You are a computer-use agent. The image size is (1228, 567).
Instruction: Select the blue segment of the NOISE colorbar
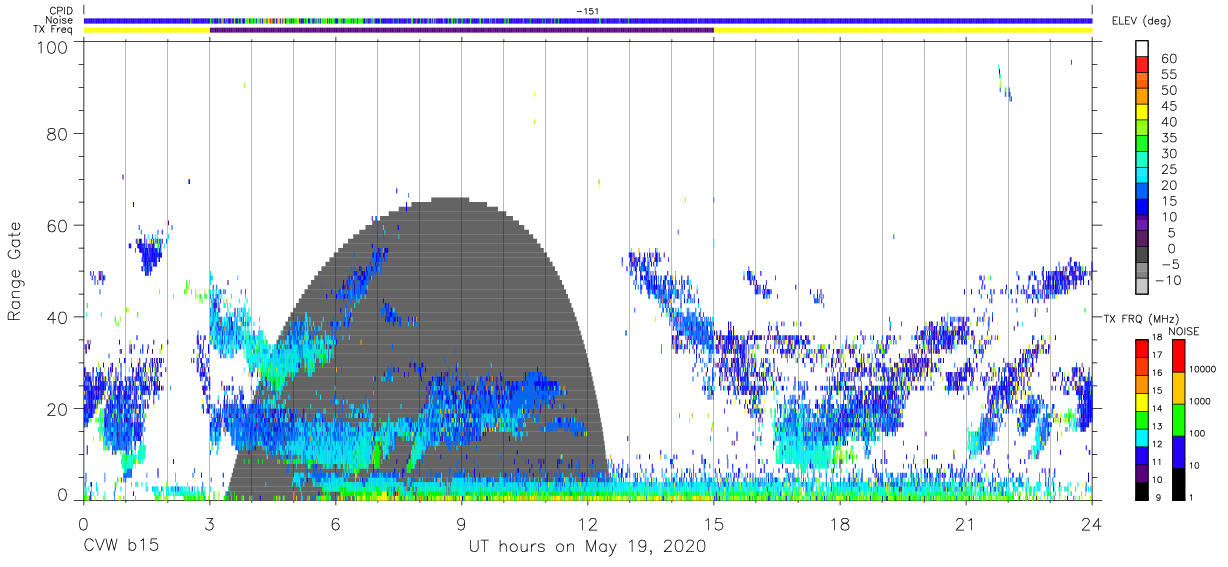(x=1177, y=452)
